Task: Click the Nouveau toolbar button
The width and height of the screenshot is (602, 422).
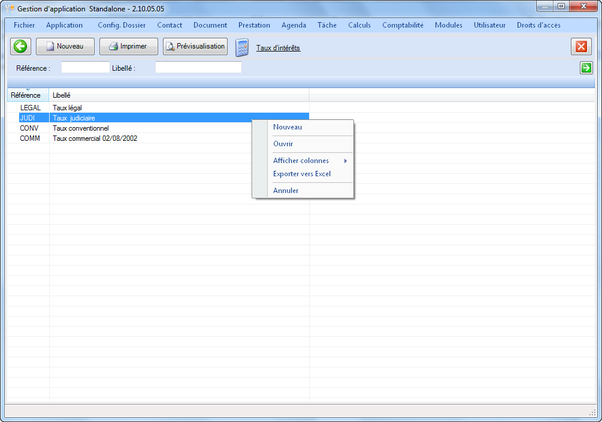Action: click(x=65, y=46)
